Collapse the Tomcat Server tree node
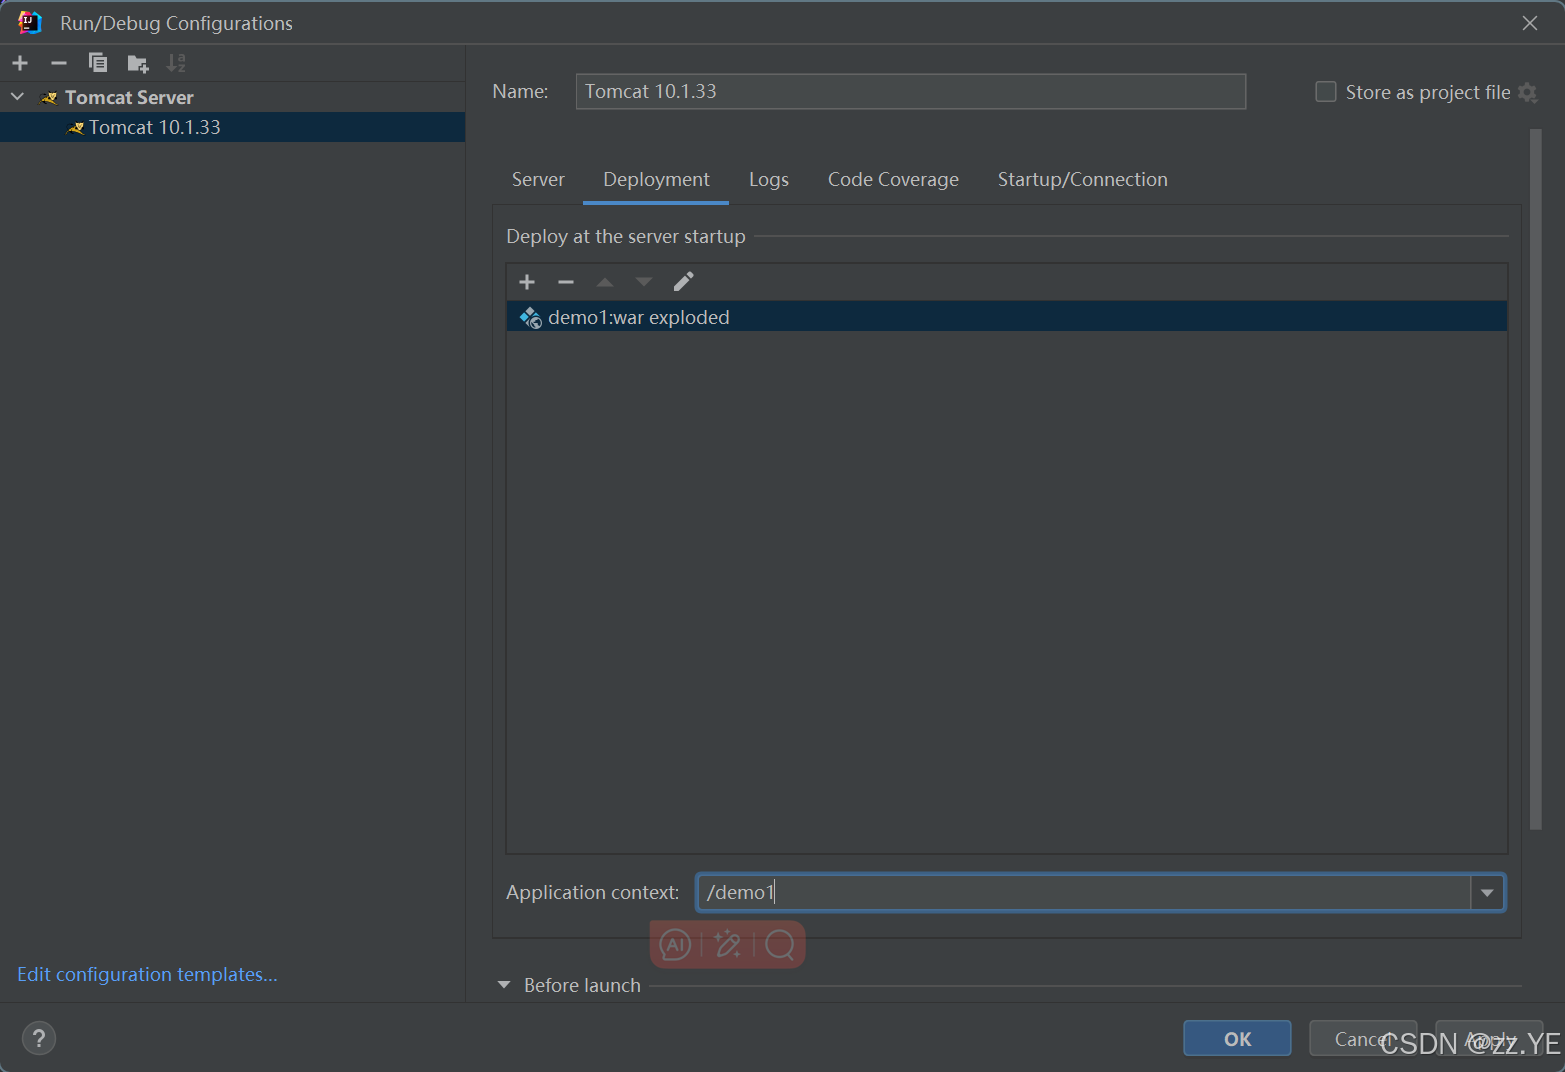 (x=17, y=97)
